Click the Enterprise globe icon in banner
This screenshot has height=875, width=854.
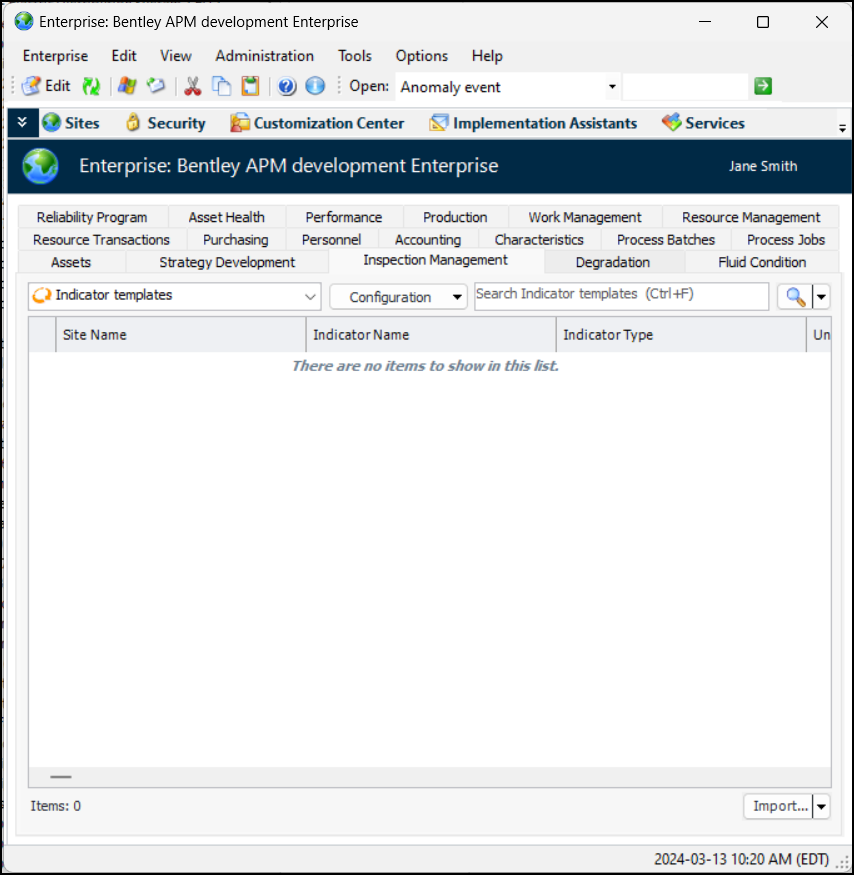(40, 166)
